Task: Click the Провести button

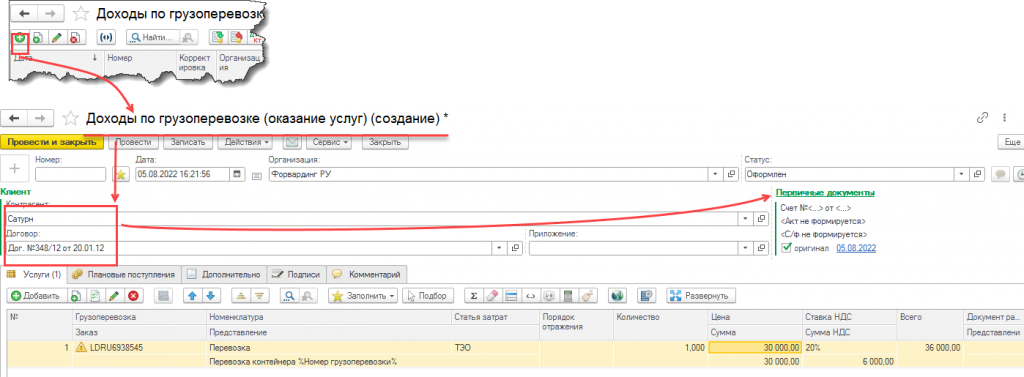Action: (135, 142)
